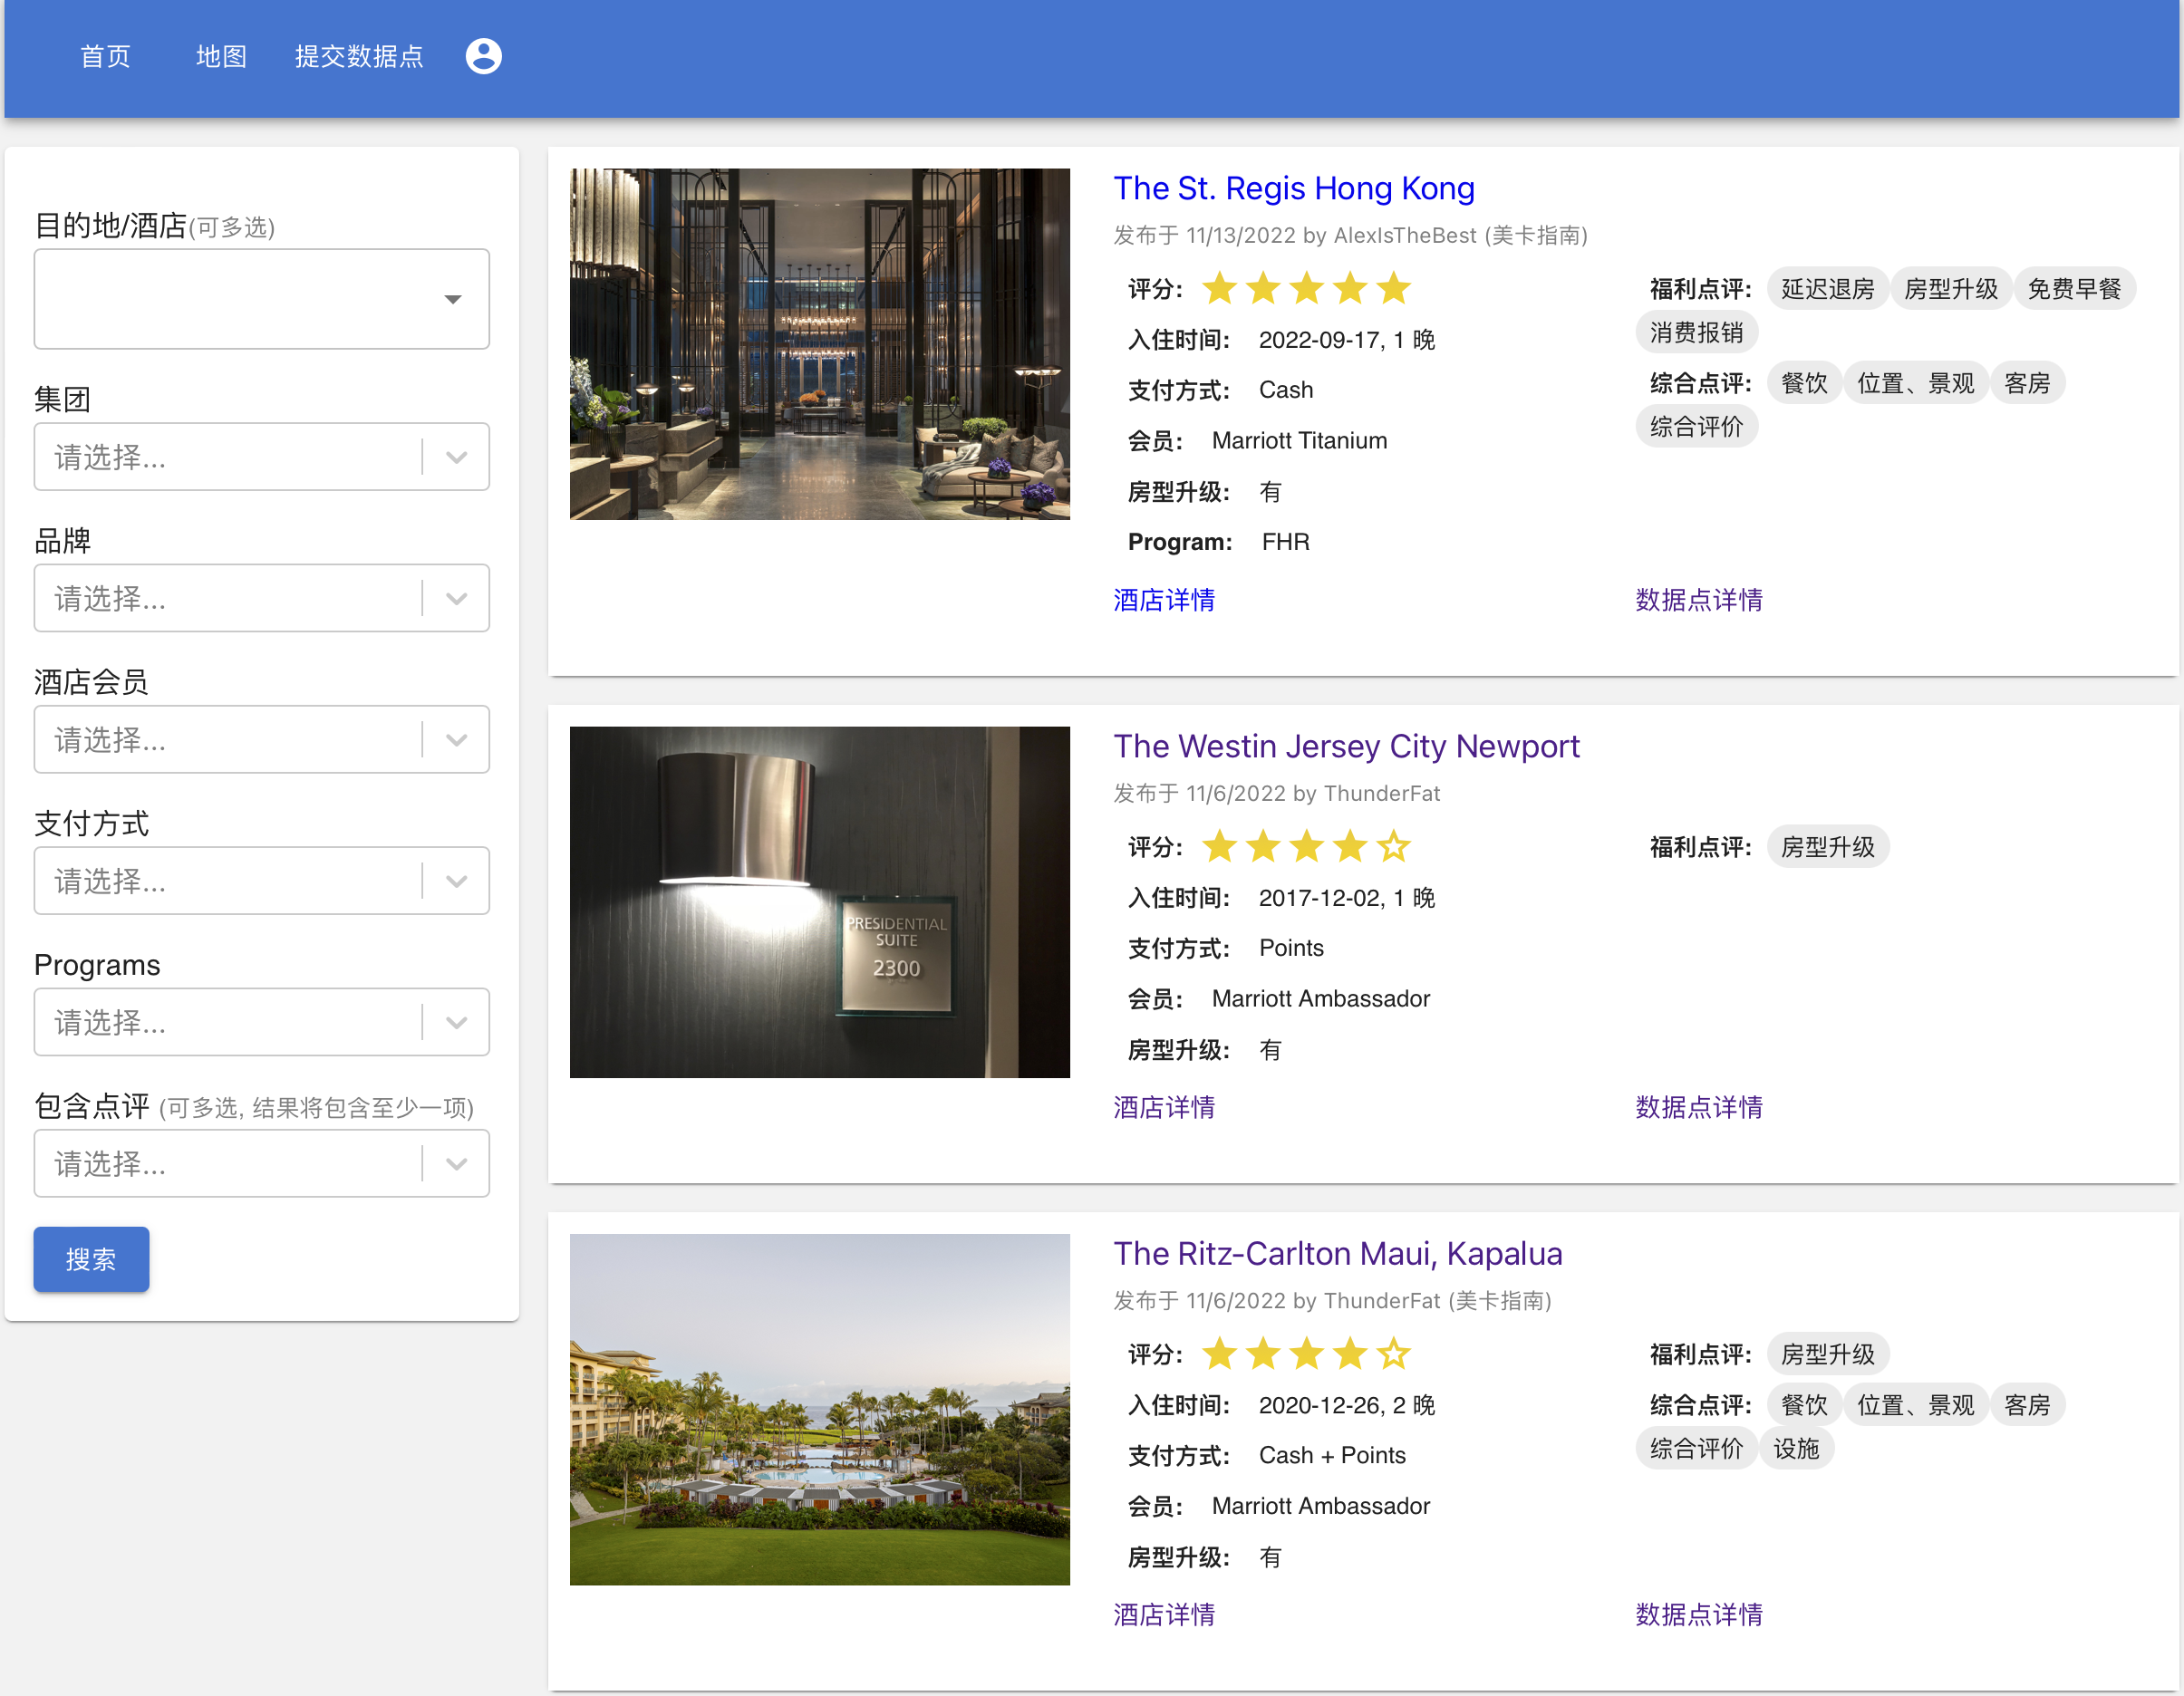The image size is (2184, 1696).
Task: Click the empty fifth star of Westin rating
Action: click(1393, 847)
